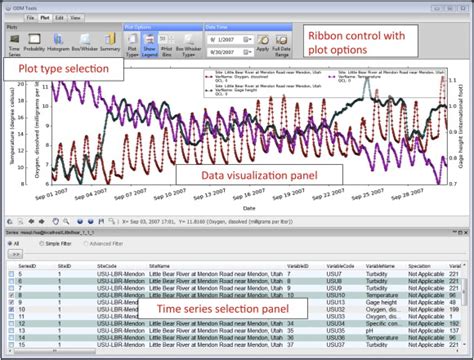Activate the zoom magnifier tool

click(66, 221)
